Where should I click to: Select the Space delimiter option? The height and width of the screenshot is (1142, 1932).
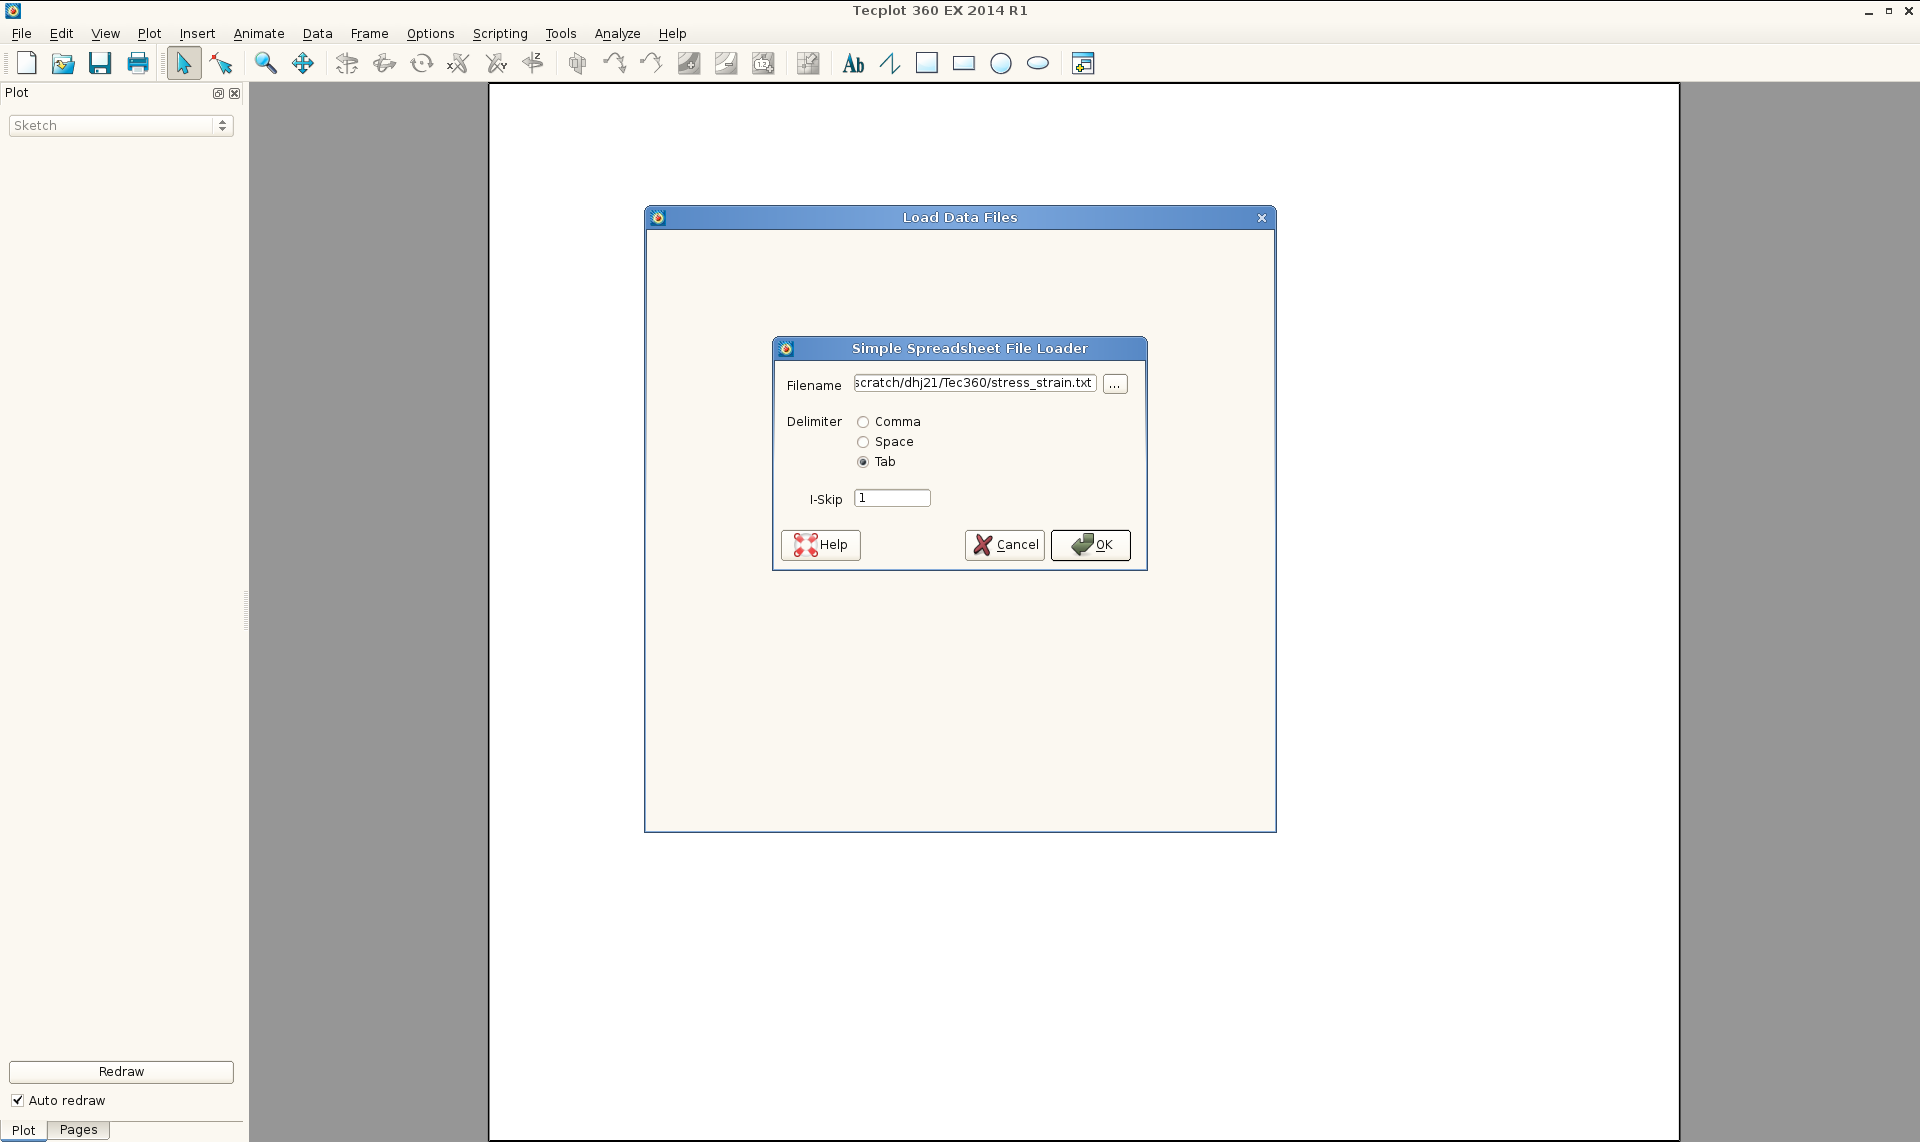click(x=863, y=442)
